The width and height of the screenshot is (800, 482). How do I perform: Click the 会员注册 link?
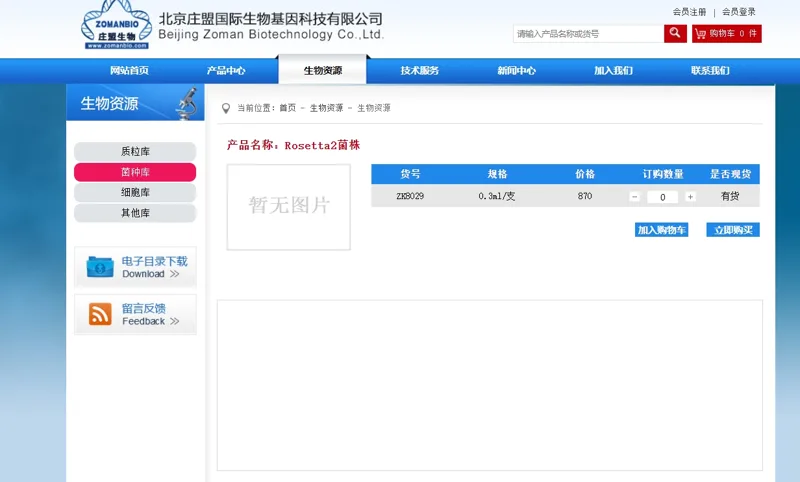pyautogui.click(x=689, y=12)
